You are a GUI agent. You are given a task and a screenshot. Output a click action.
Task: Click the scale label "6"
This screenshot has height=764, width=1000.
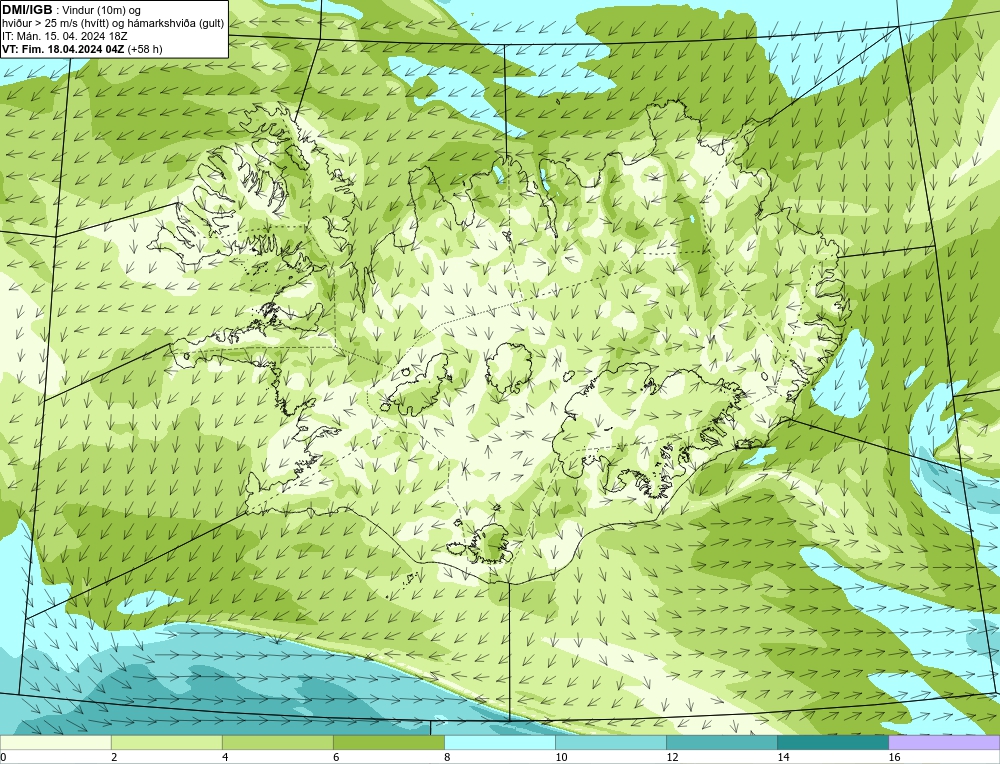(336, 757)
